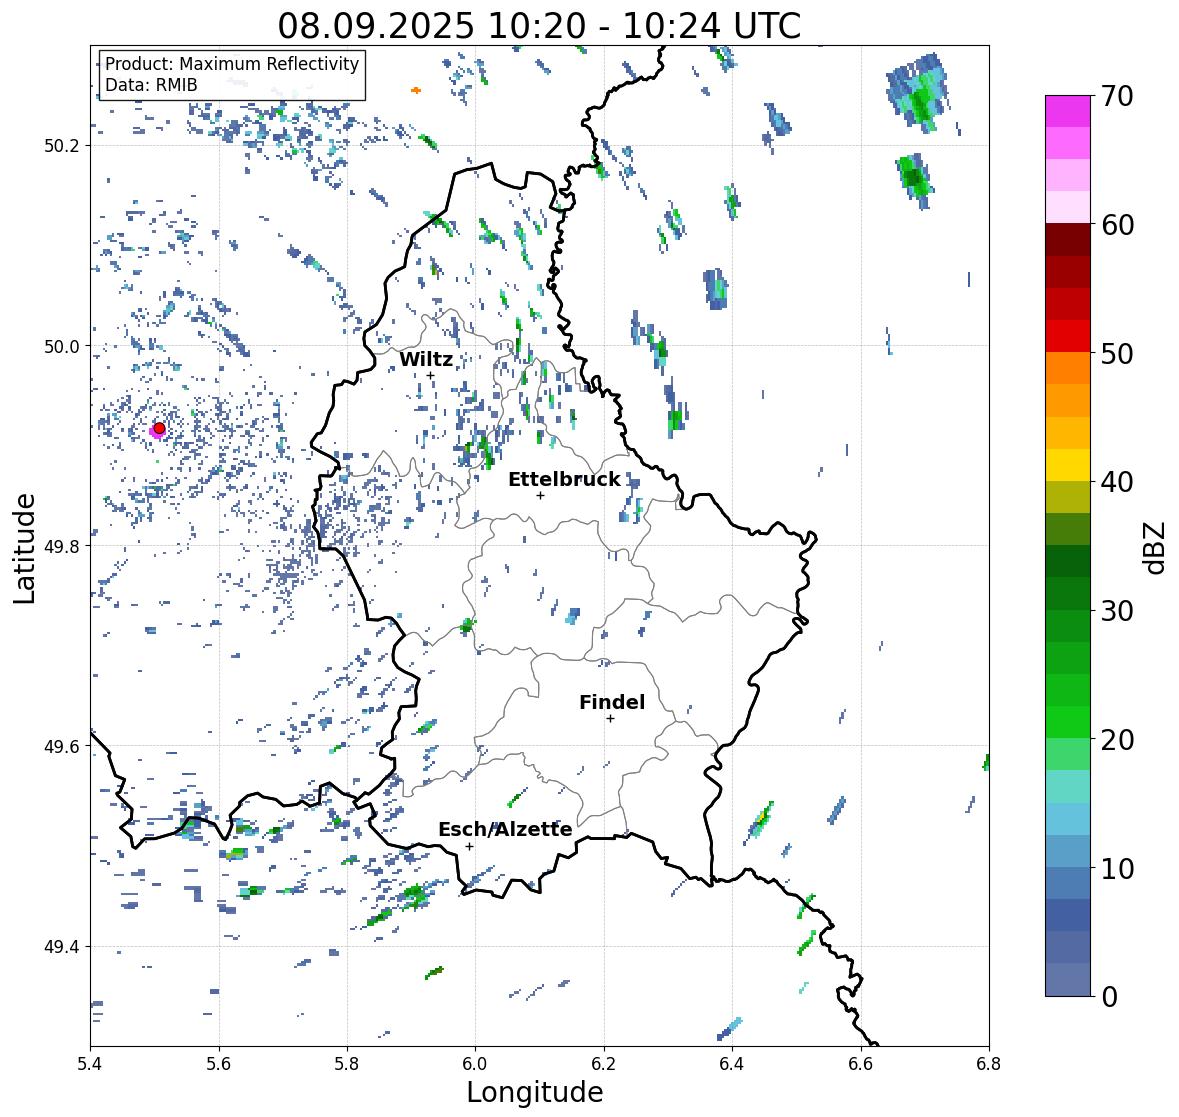
Task: Click the plus marker below Ettelbruck
Action: coord(540,495)
